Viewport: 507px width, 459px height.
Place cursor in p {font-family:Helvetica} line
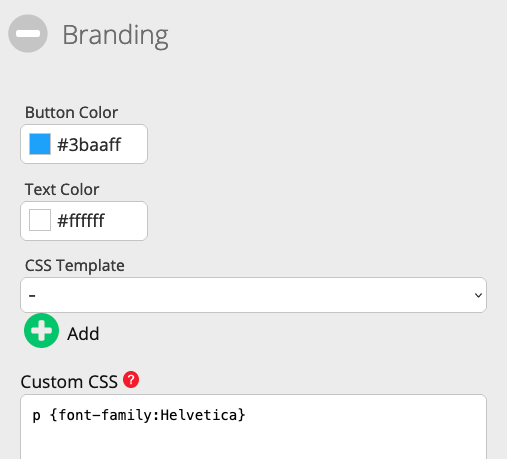click(x=139, y=415)
